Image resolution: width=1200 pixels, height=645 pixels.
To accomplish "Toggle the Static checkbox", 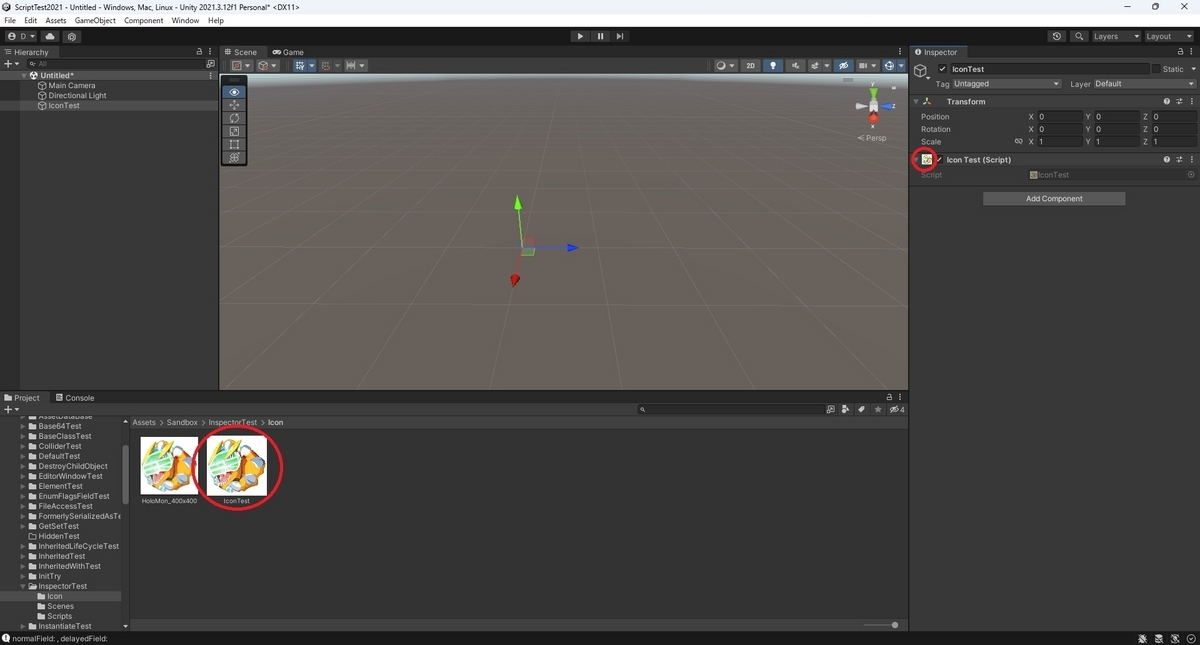I will pyautogui.click(x=1156, y=69).
